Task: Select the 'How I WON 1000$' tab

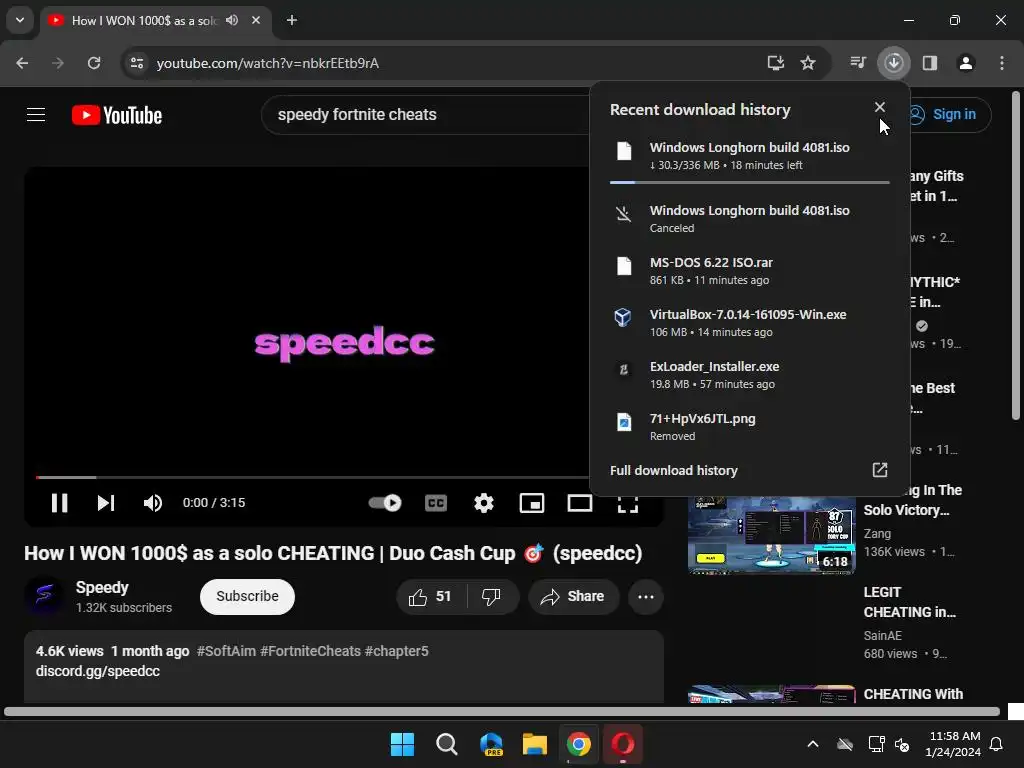Action: point(144,21)
